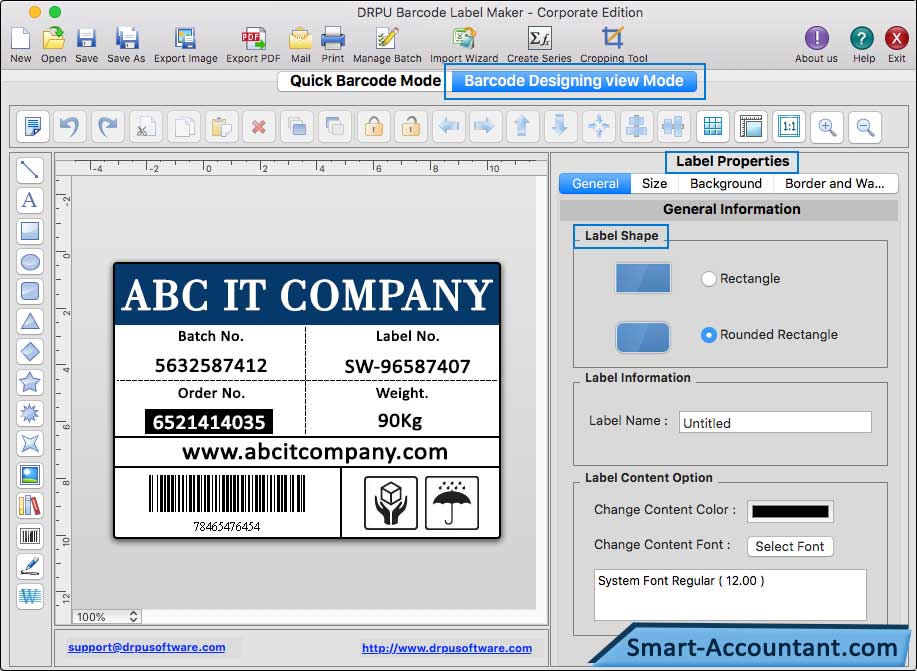Click the move up arrow icon

[x=522, y=126]
